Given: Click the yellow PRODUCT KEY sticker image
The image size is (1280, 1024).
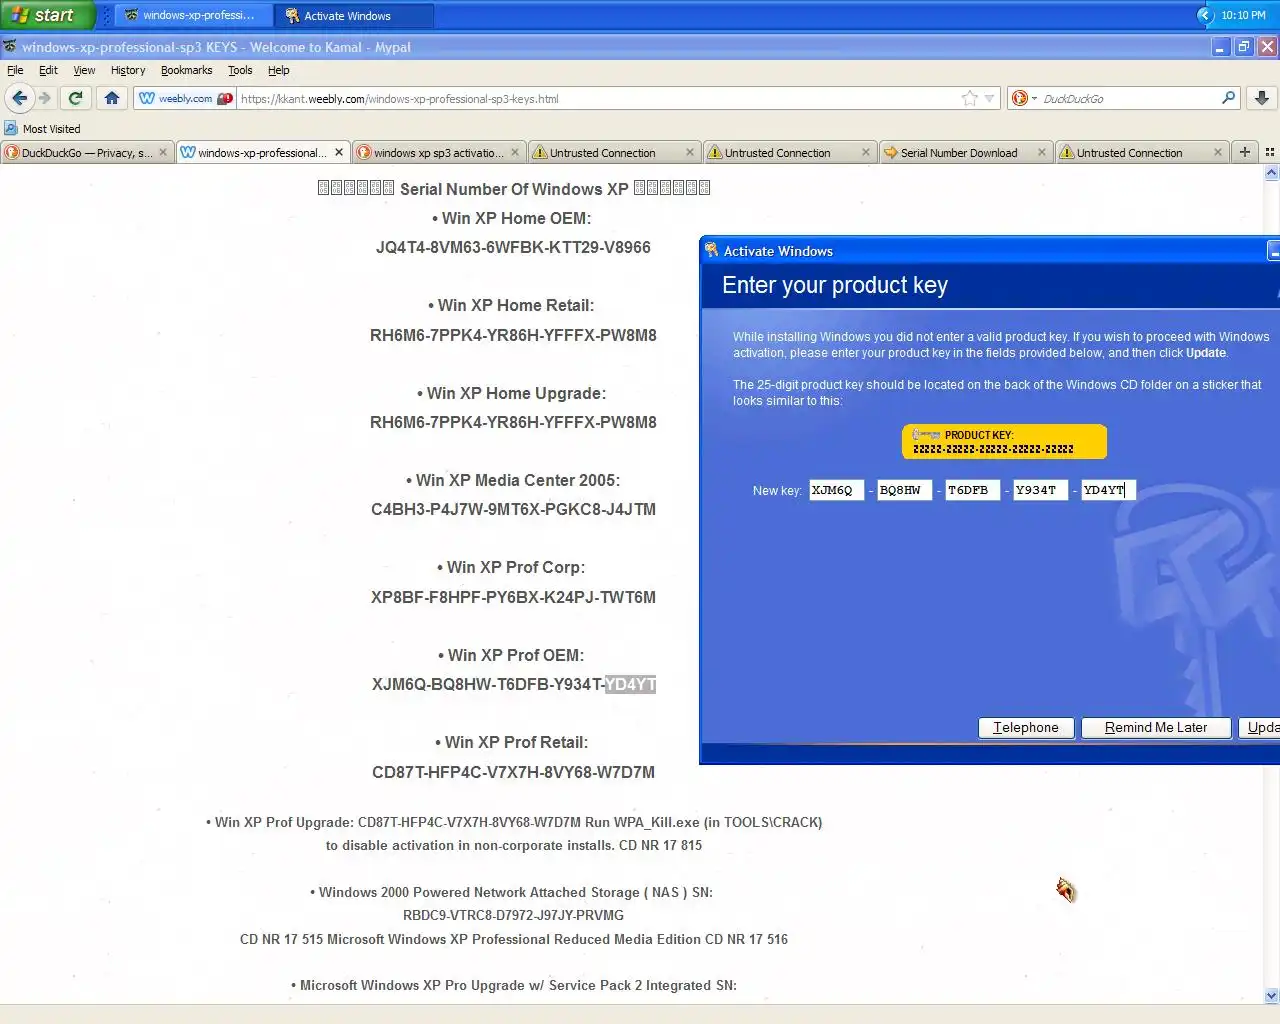Looking at the screenshot, I should (1004, 441).
